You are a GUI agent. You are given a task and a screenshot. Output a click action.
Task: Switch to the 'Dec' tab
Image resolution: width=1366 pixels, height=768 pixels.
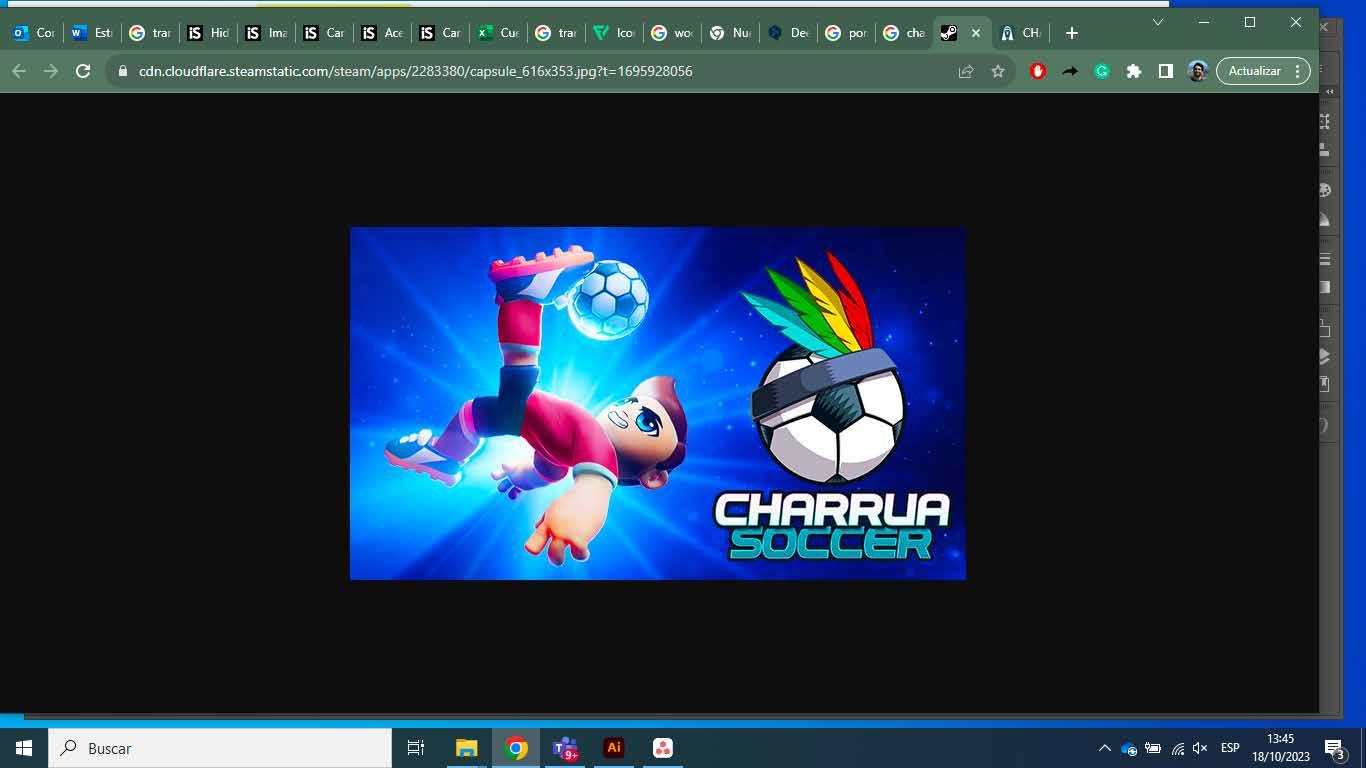[x=787, y=33]
